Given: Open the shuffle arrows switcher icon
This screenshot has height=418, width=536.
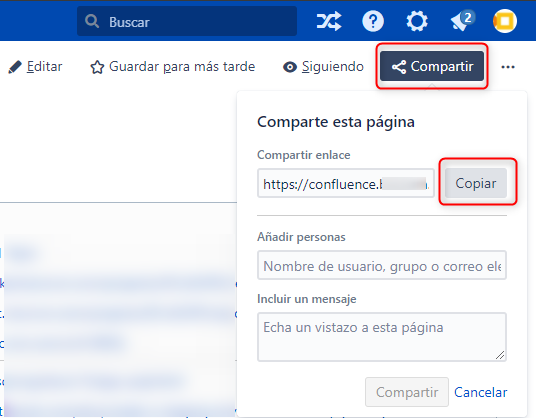Looking at the screenshot, I should pos(329,21).
